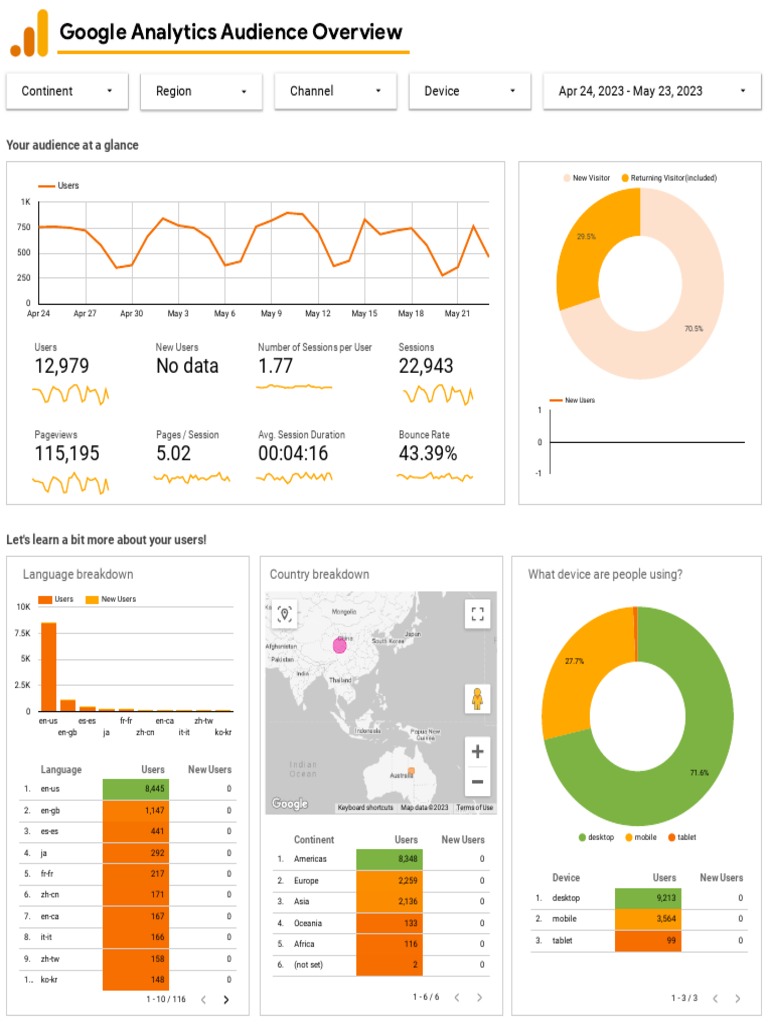768x1024 pixels.
Task: Go to next page of device table
Action: point(737,998)
